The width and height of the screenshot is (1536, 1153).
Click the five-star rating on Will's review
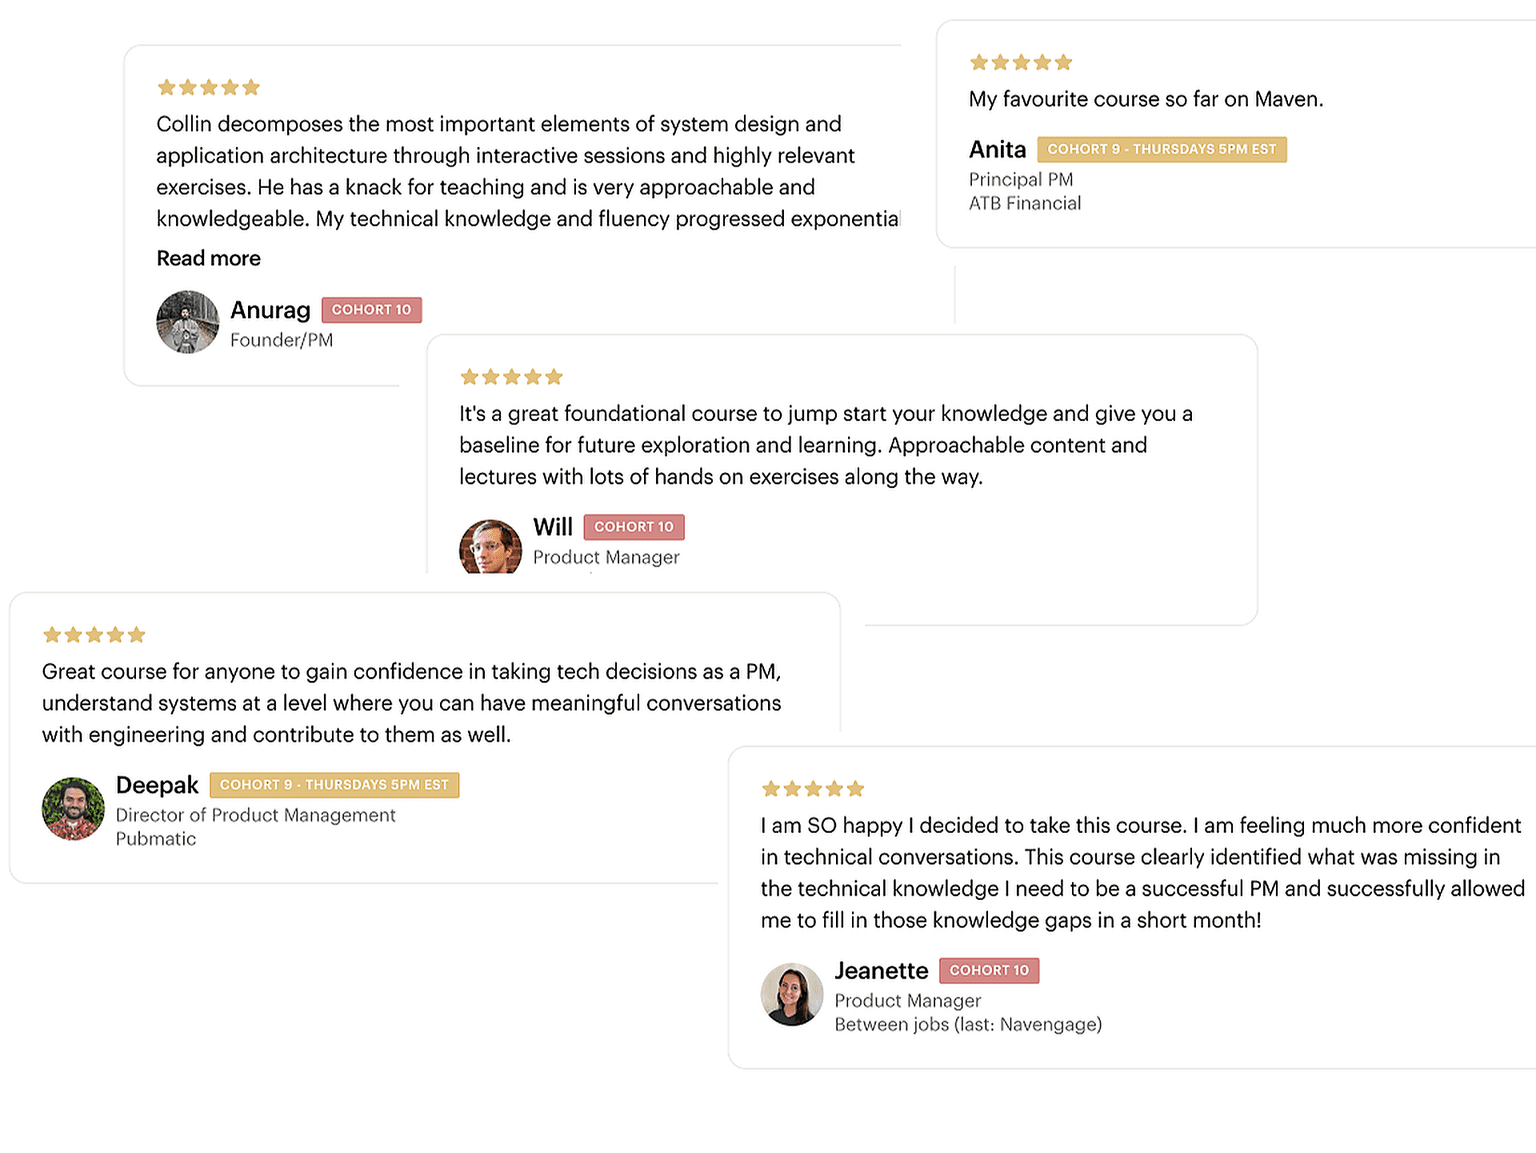pos(512,377)
